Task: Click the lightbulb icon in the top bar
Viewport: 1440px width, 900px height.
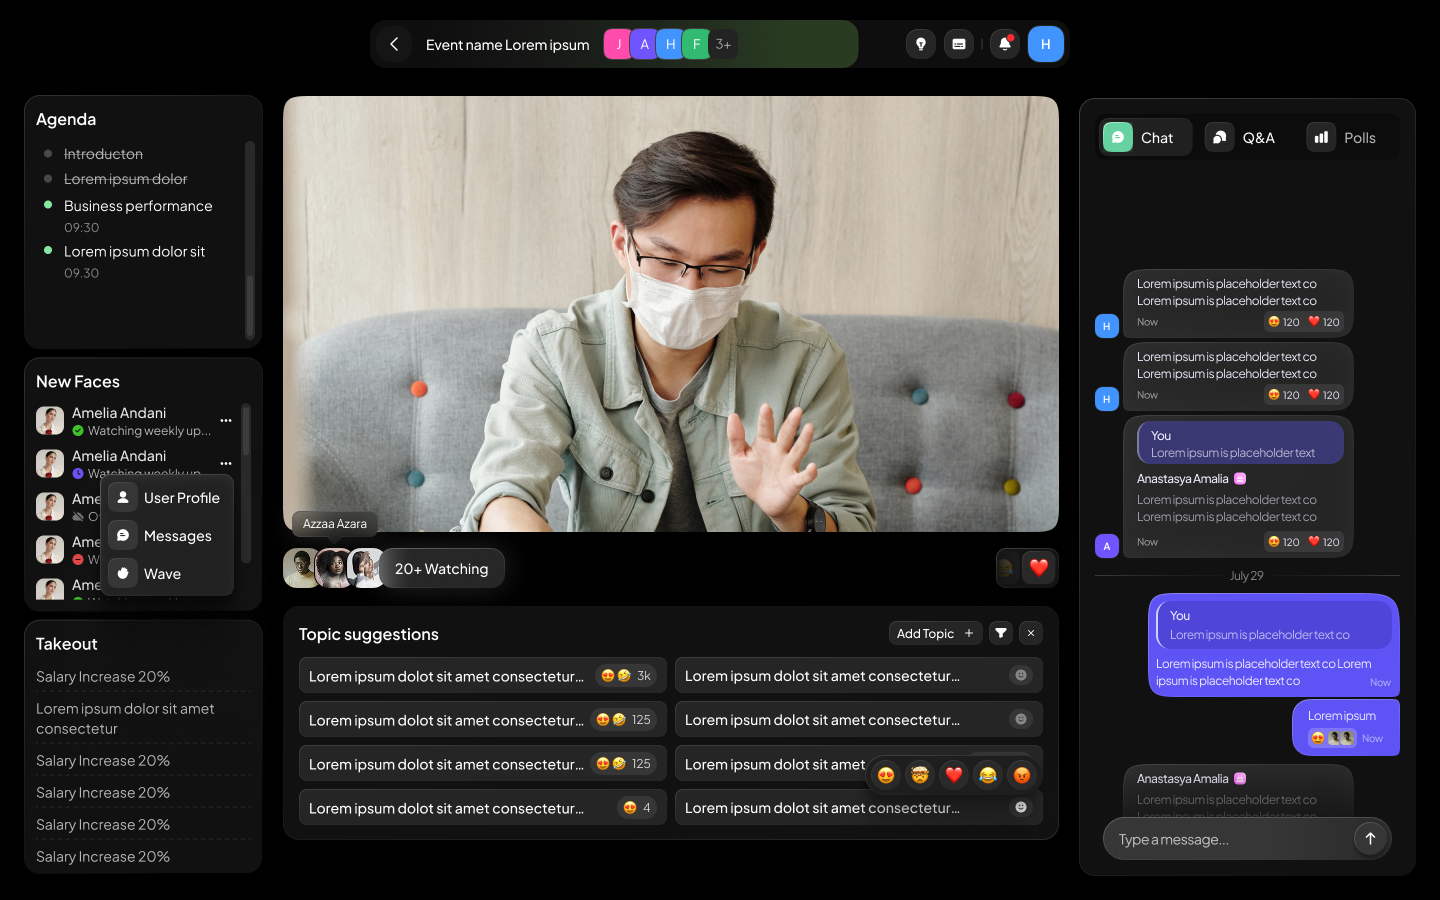Action: pyautogui.click(x=921, y=44)
